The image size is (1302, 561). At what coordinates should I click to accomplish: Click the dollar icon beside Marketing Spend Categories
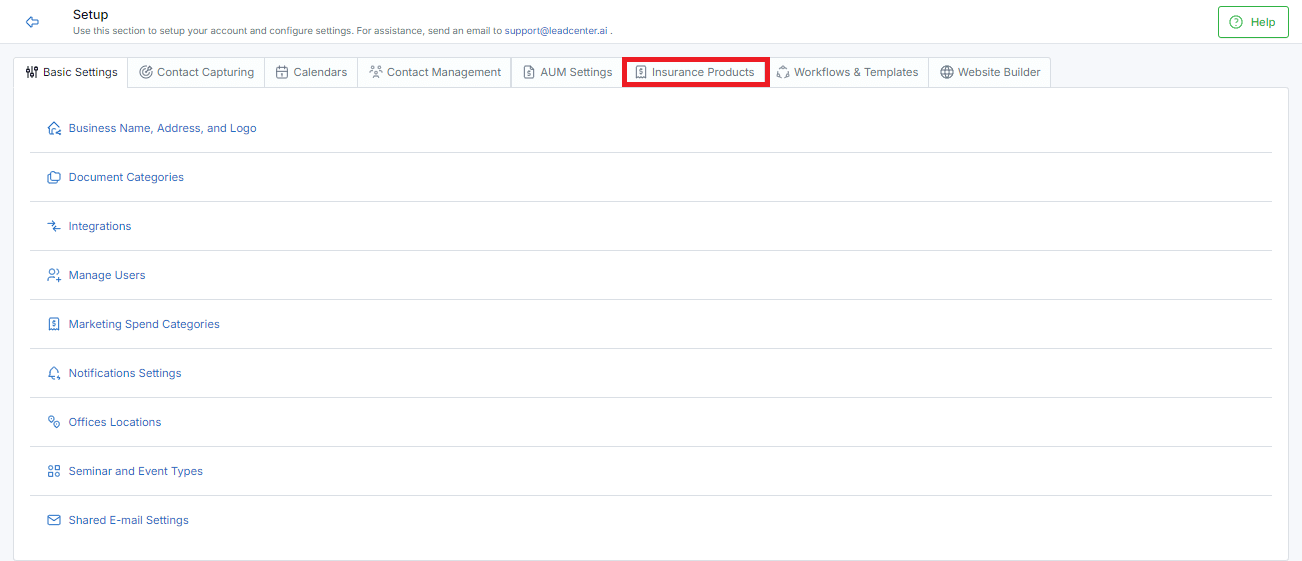[54, 324]
